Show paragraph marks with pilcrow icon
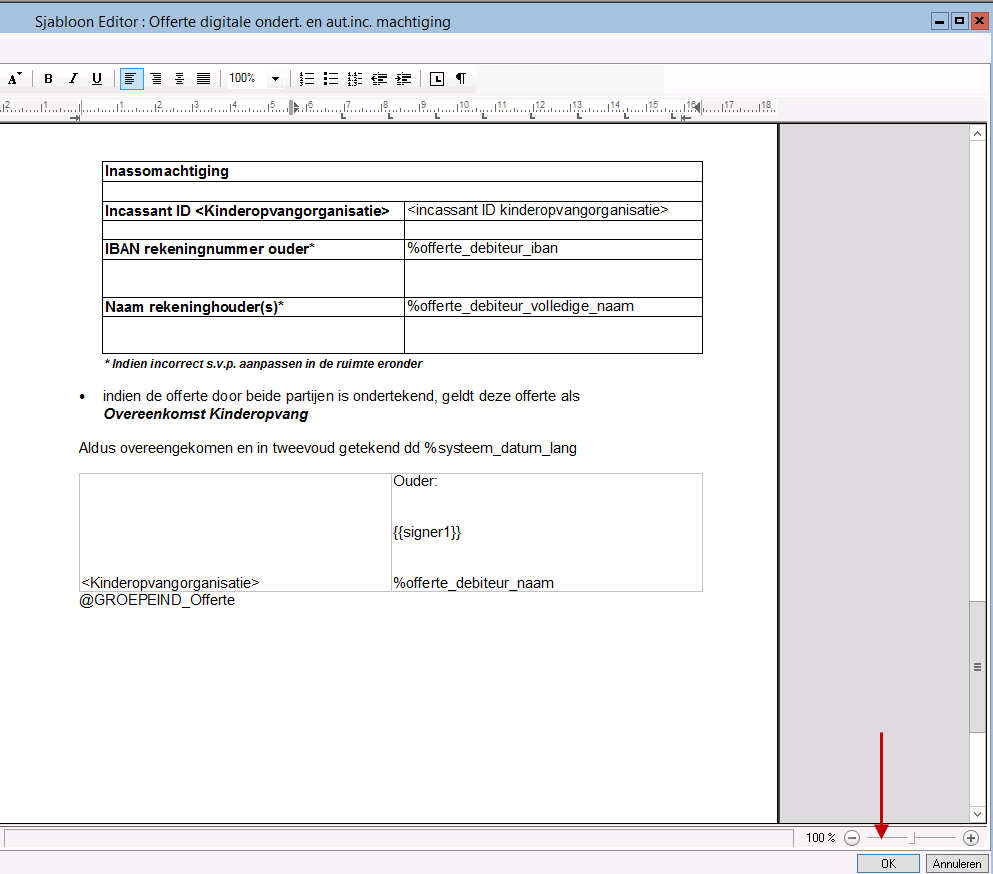 [461, 79]
